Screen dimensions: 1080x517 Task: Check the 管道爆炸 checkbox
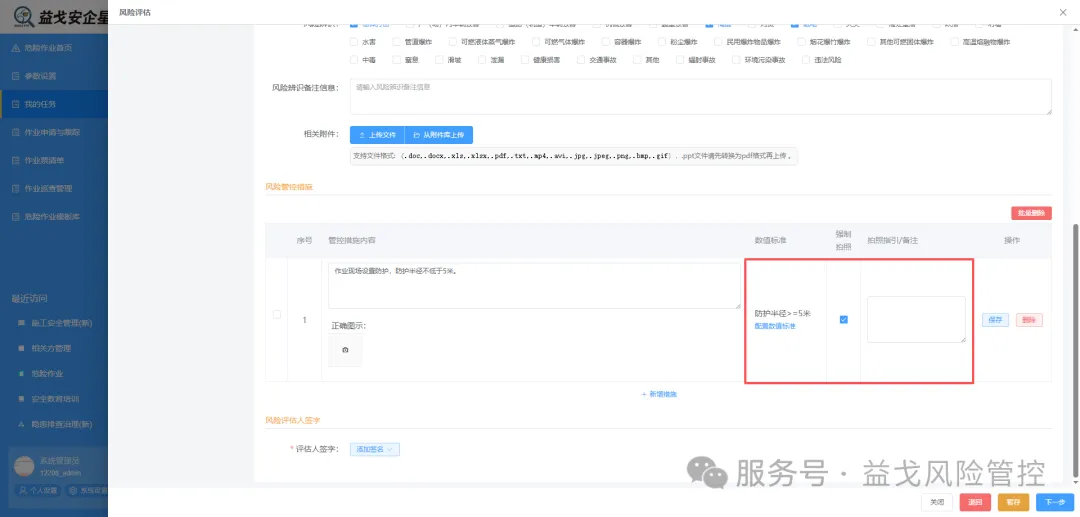[397, 42]
